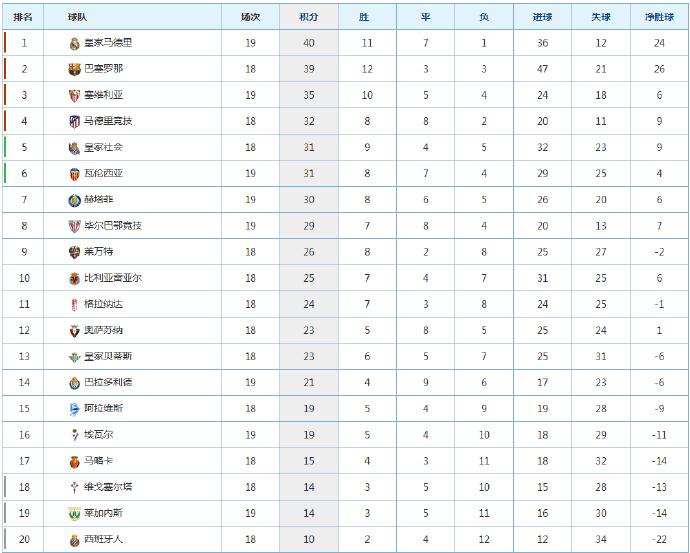
Task: Click the Real Madrid crest icon
Action: (74, 43)
